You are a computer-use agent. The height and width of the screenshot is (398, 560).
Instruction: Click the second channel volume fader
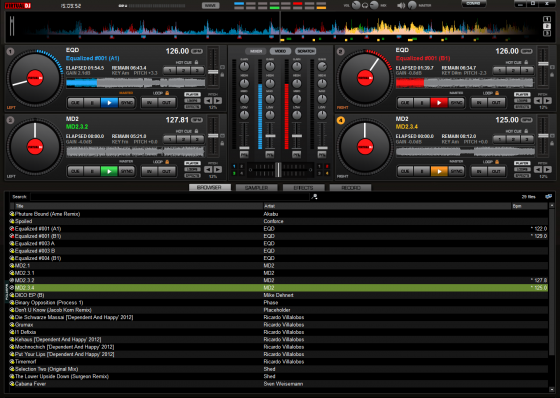click(x=270, y=136)
